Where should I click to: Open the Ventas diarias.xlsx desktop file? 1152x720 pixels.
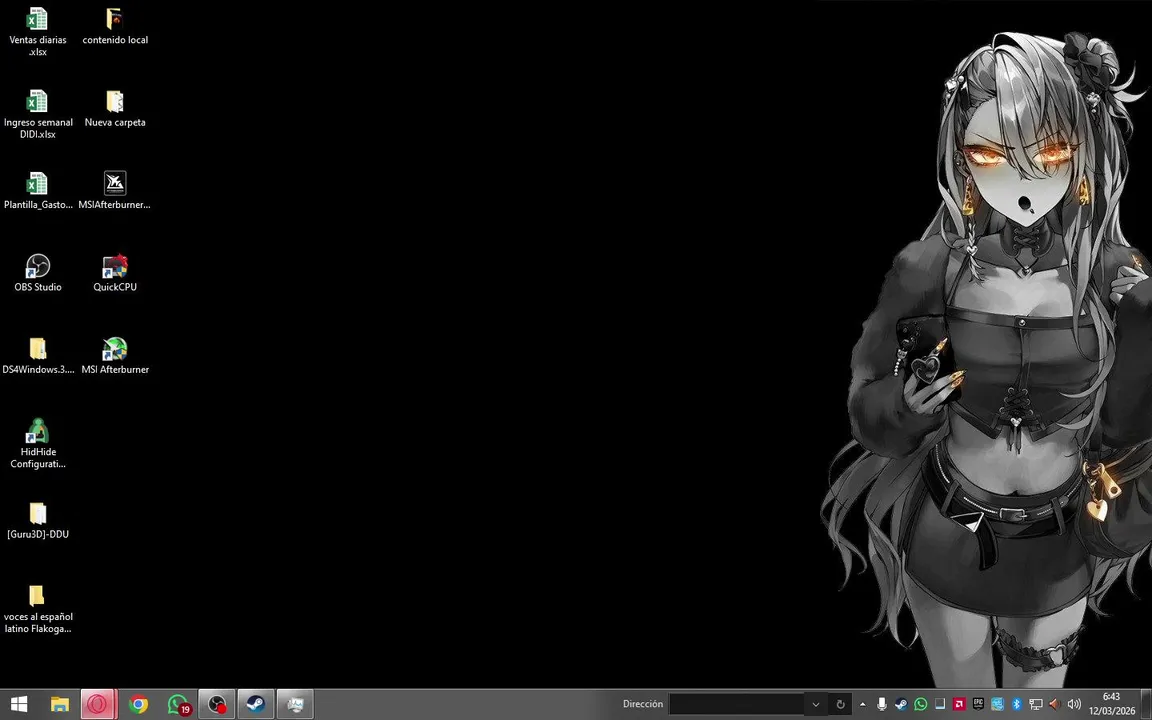pyautogui.click(x=37, y=32)
